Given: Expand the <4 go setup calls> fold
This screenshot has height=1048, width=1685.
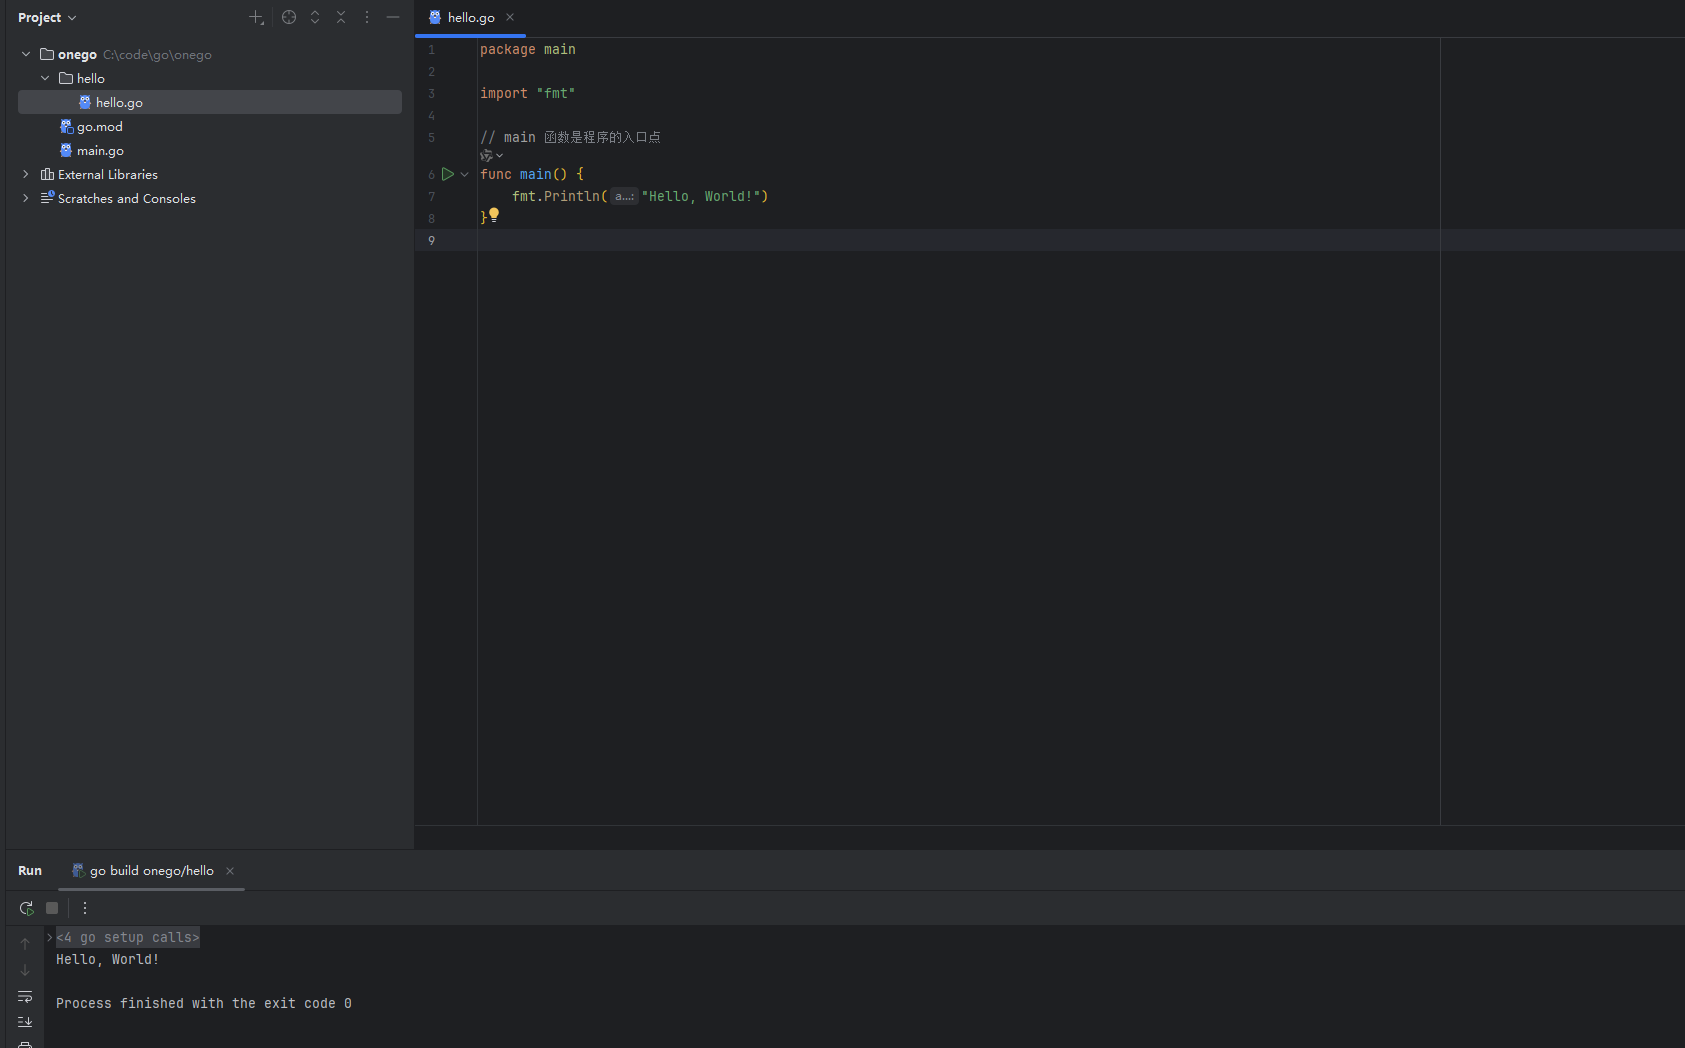Looking at the screenshot, I should (x=50, y=937).
